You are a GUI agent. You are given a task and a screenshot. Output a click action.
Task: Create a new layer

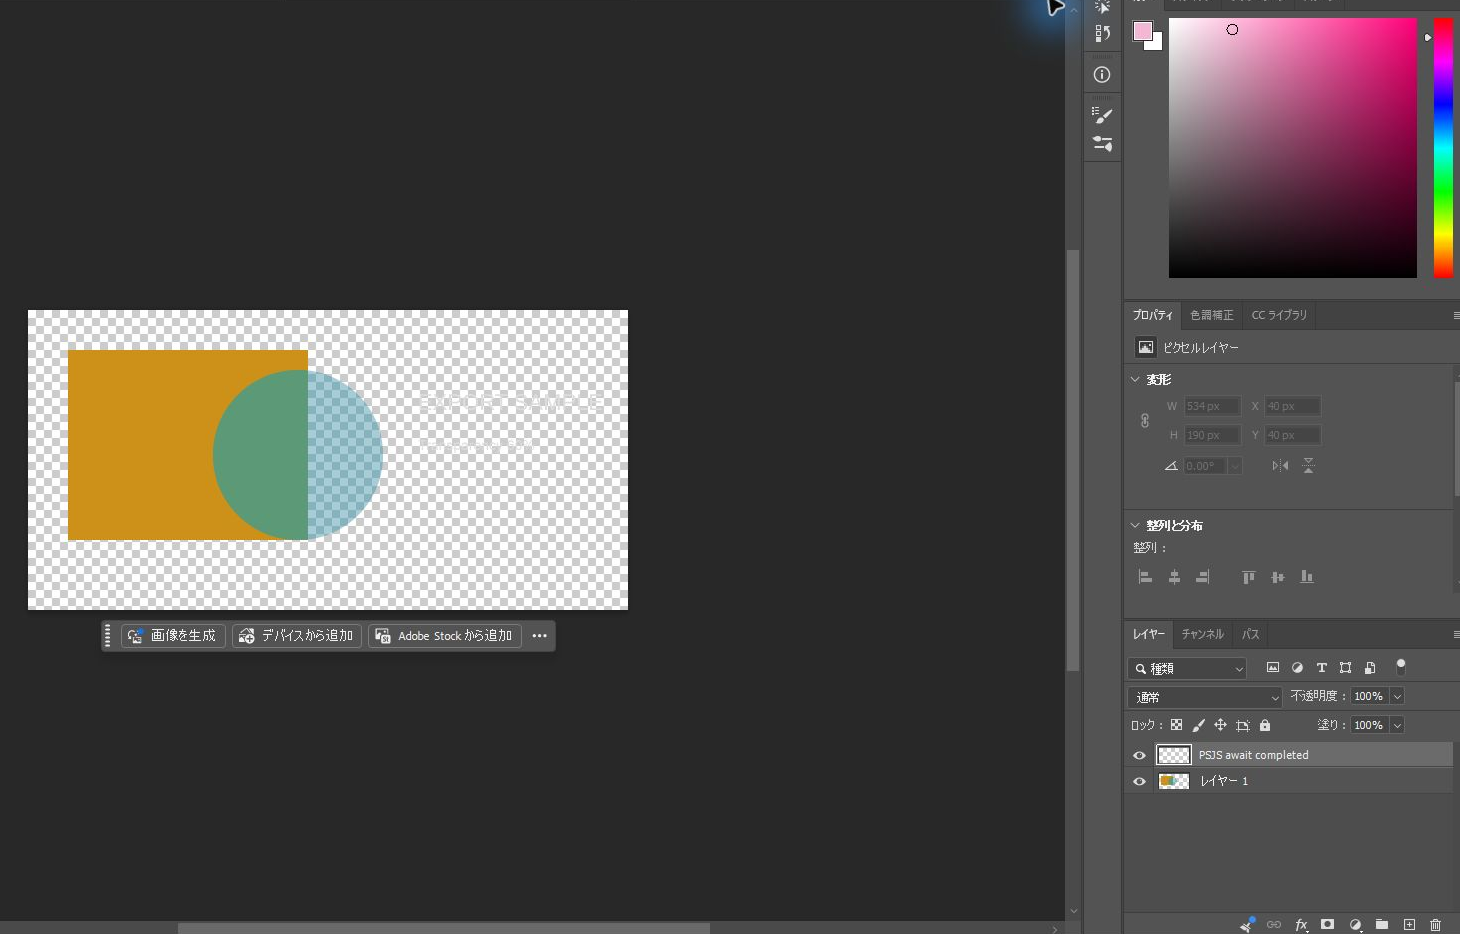(x=1409, y=924)
